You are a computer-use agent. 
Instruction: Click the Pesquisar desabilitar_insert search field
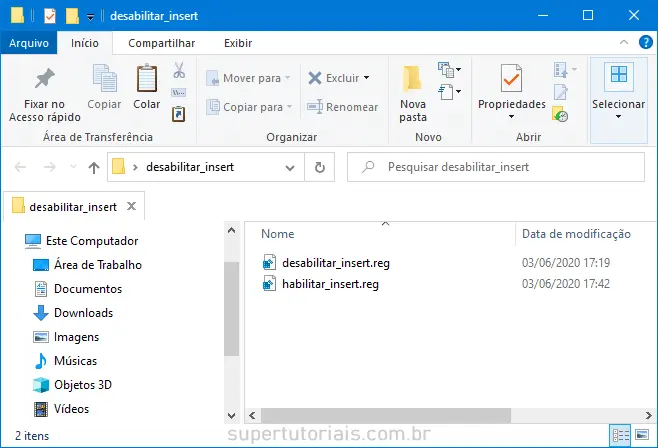pos(500,167)
